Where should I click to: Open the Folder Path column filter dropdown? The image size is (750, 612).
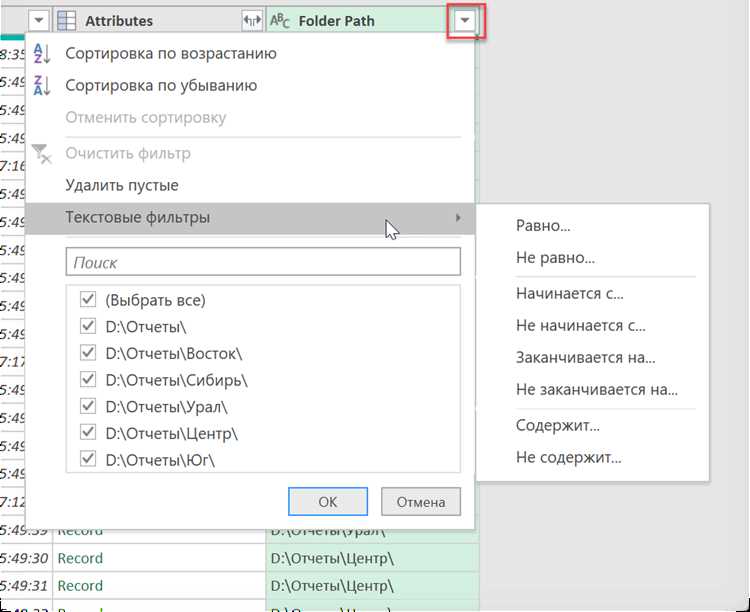point(464,21)
